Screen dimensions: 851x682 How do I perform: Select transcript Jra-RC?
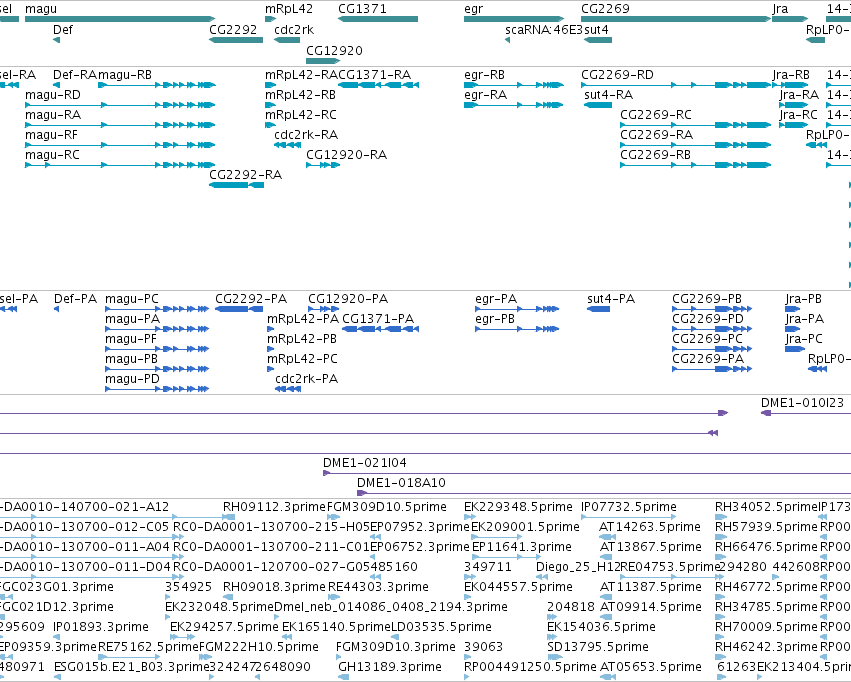click(798, 115)
